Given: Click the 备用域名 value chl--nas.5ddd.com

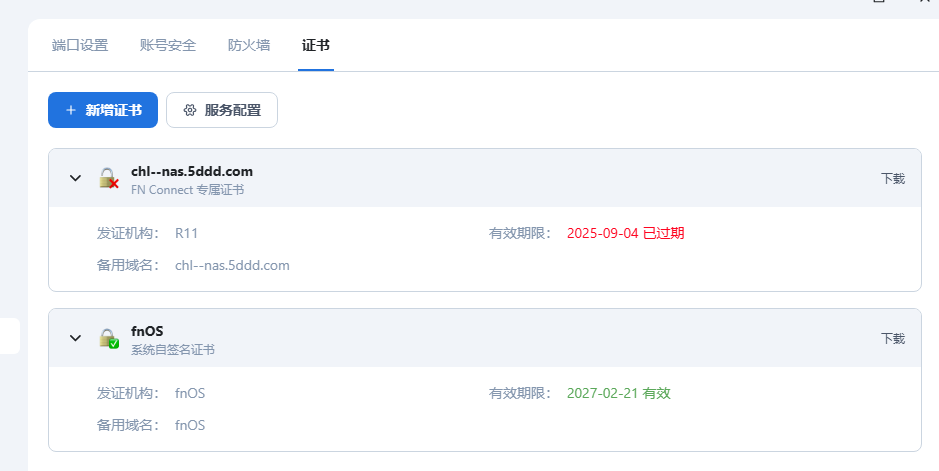Looking at the screenshot, I should (x=232, y=265).
